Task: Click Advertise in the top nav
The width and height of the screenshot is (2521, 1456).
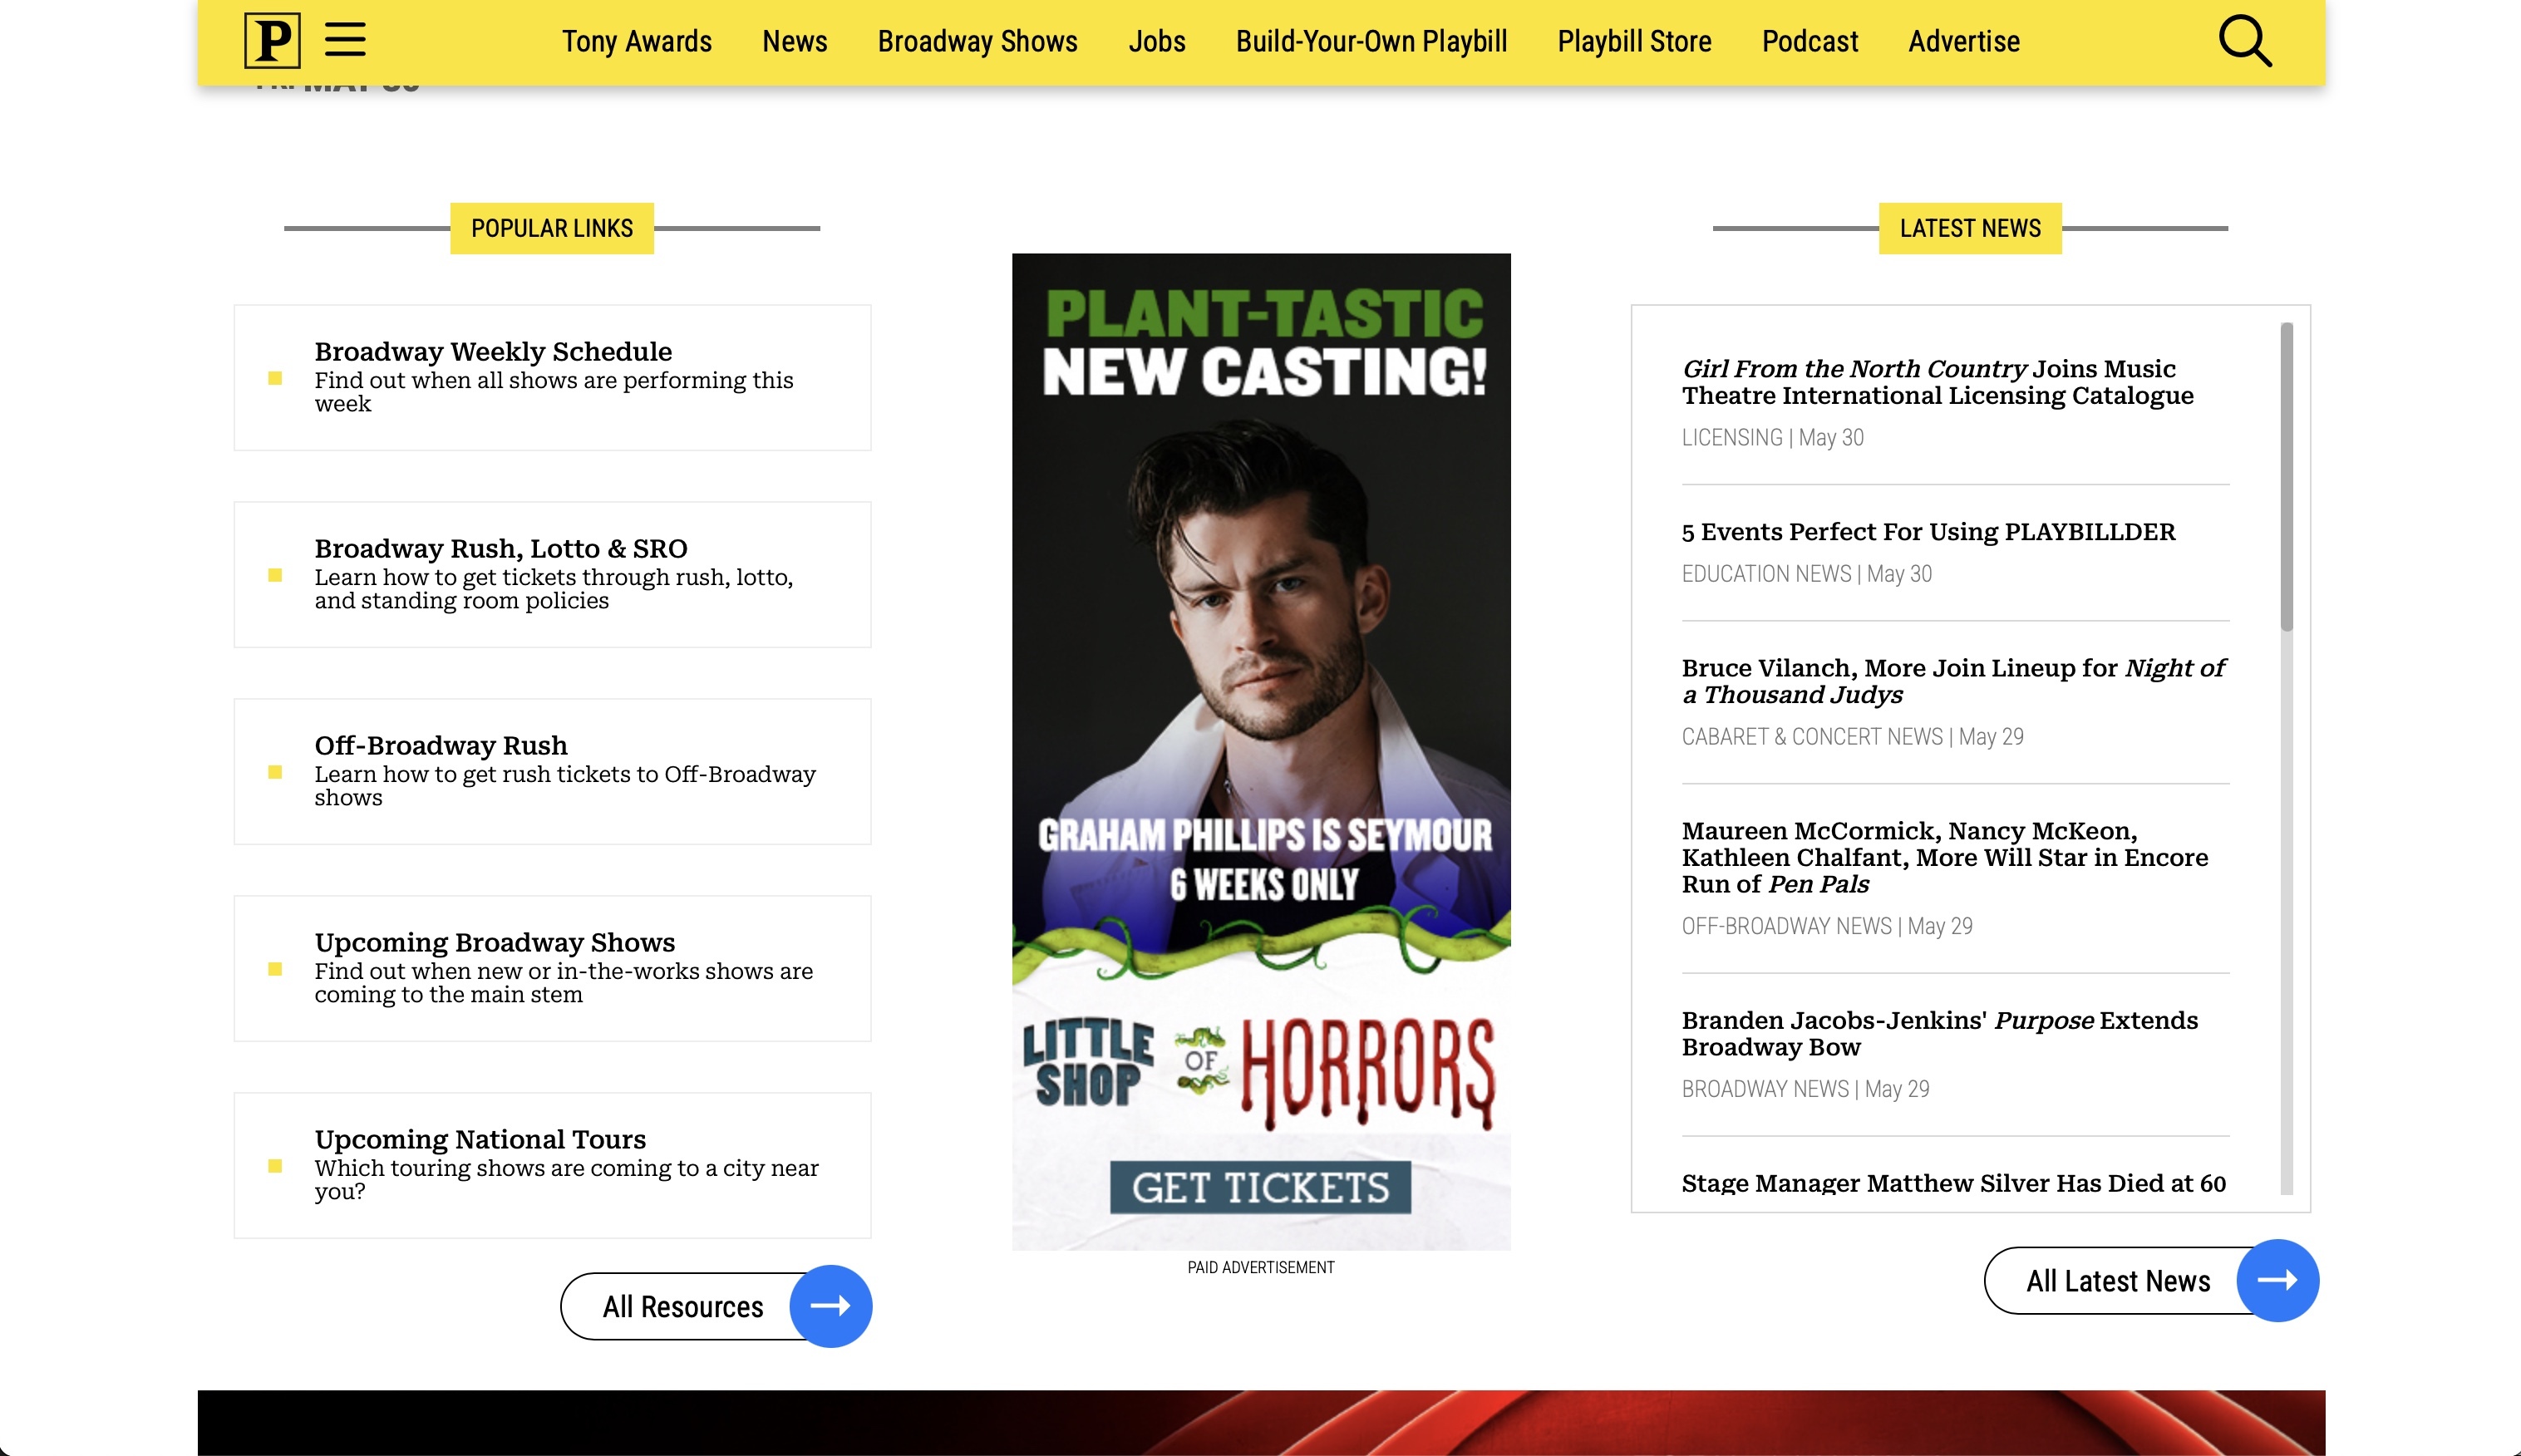Action: [1963, 41]
